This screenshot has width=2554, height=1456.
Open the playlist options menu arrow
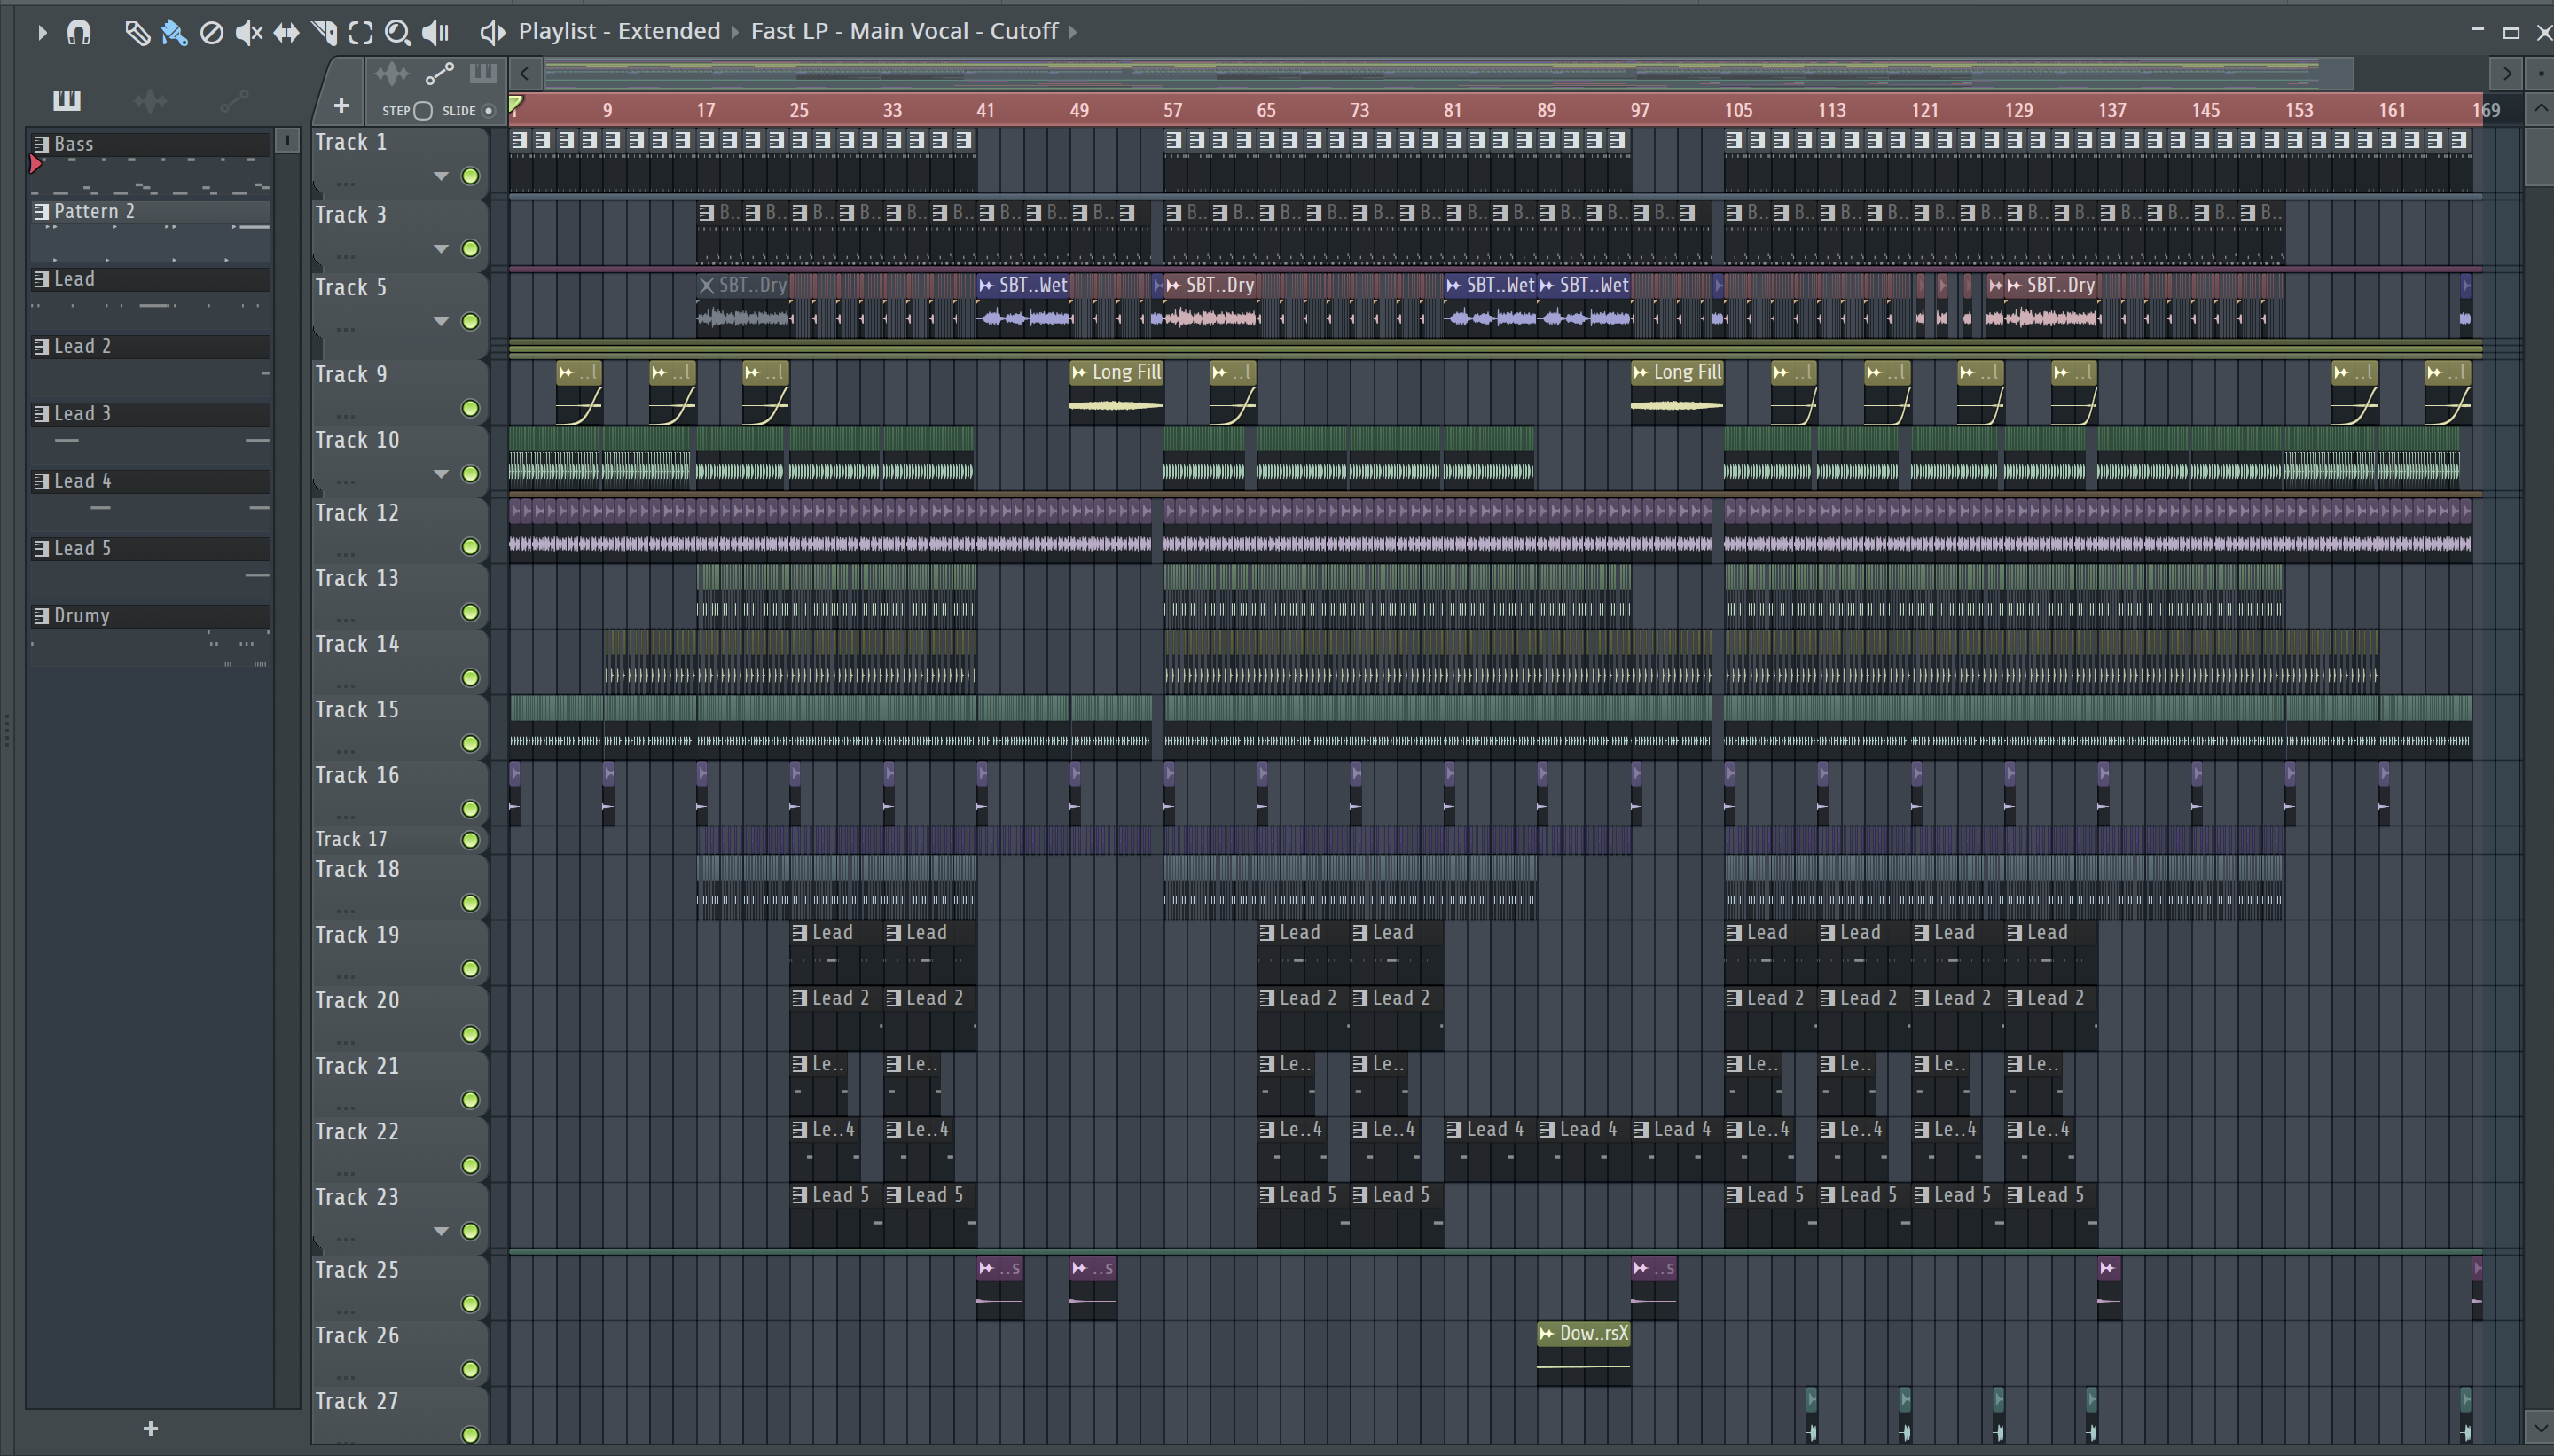[x=42, y=32]
